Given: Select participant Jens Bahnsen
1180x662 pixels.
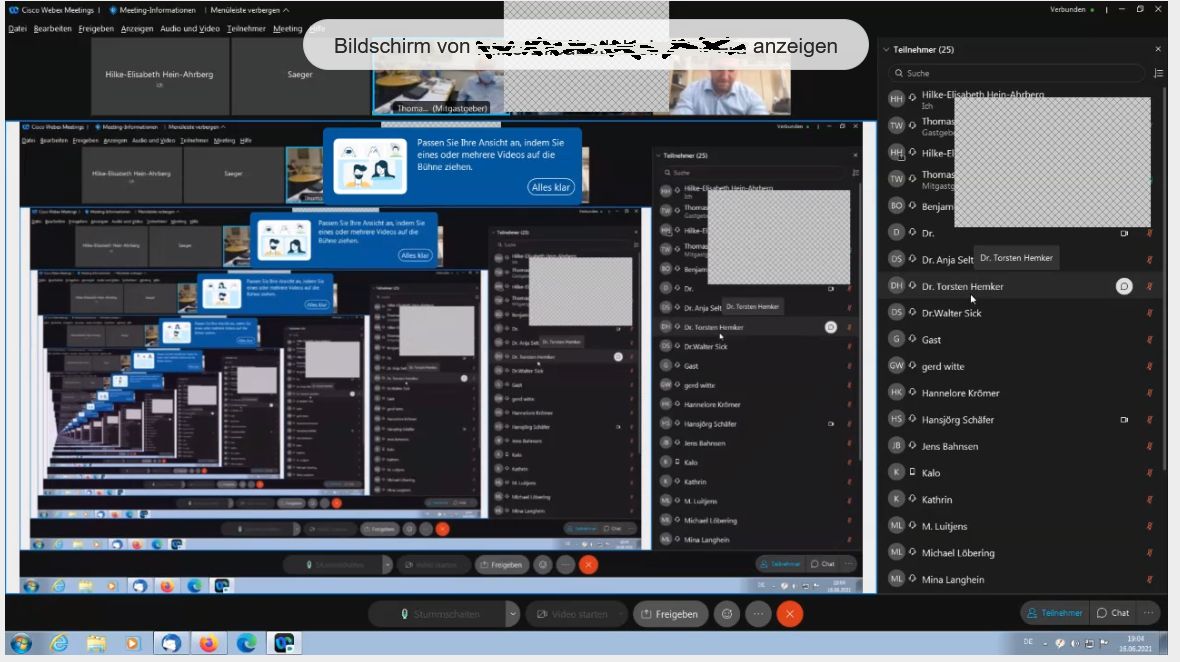Looking at the screenshot, I should point(1020,446).
